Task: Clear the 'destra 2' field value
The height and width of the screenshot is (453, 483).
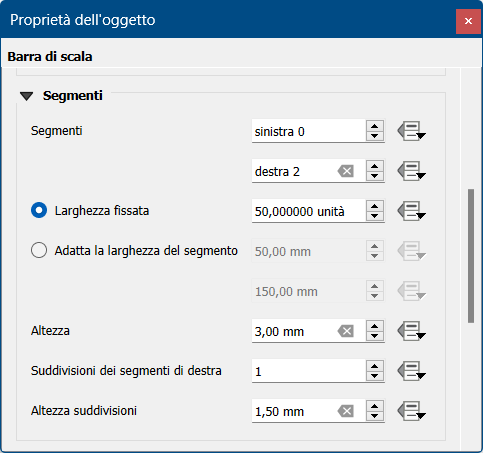Action: [346, 172]
